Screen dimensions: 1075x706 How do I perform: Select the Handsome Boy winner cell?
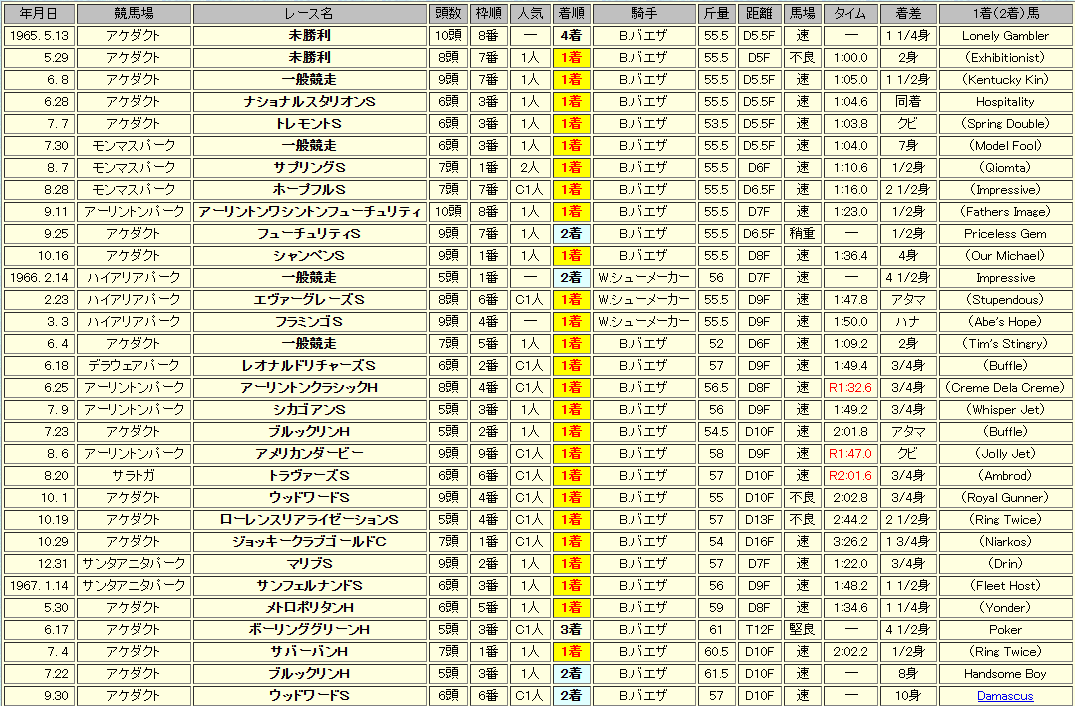[1005, 674]
